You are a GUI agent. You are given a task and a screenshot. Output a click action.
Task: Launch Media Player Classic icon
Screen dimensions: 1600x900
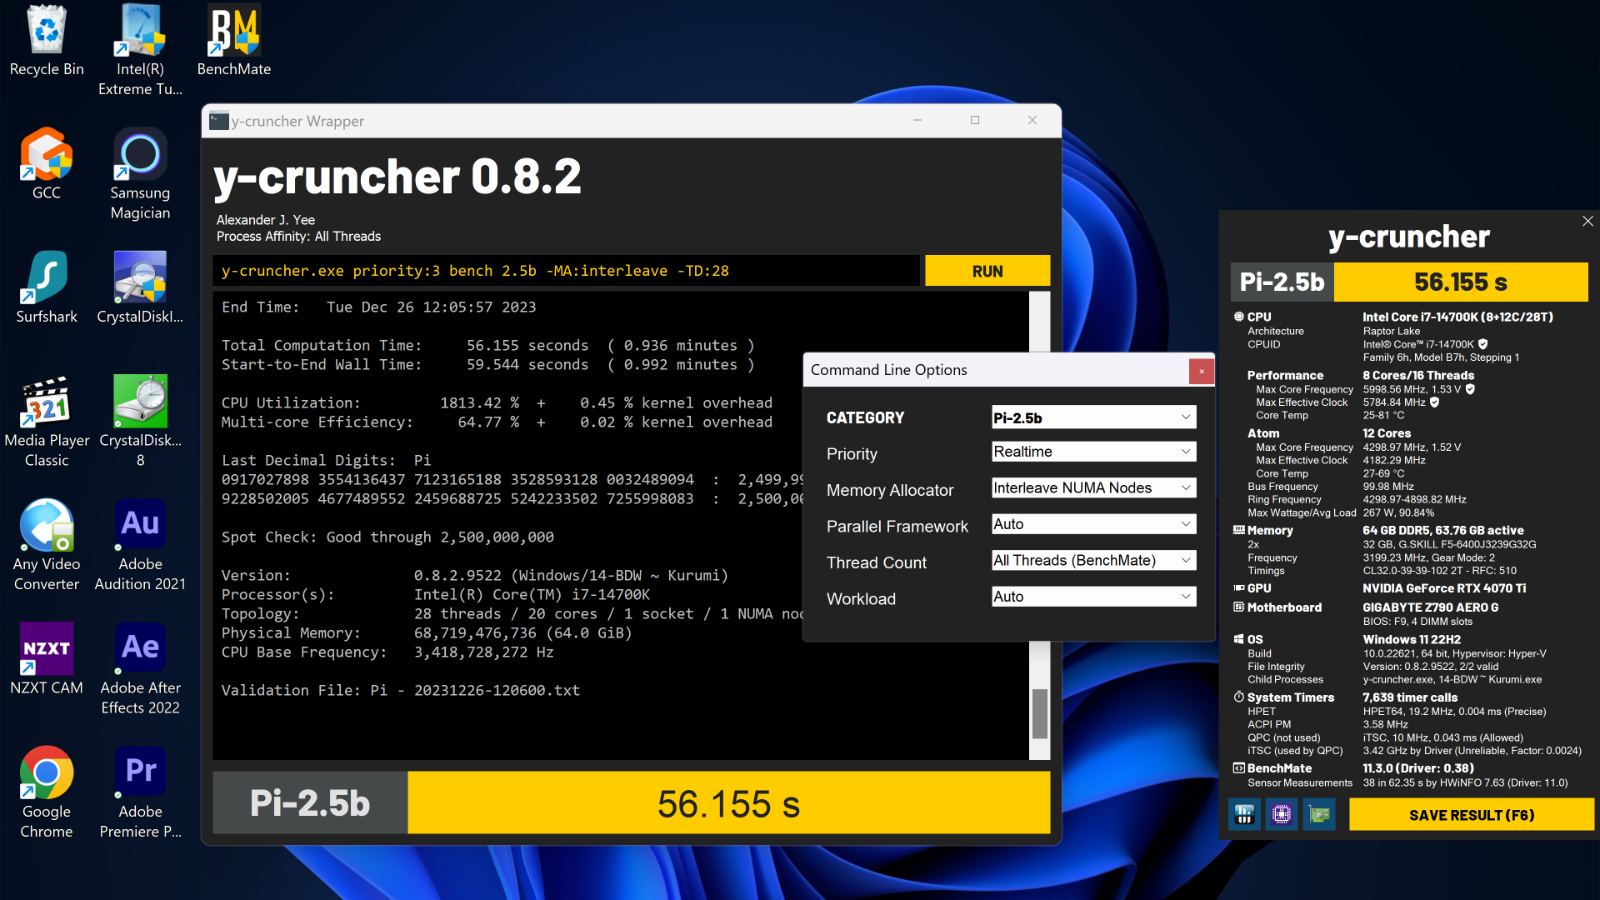pyautogui.click(x=46, y=422)
